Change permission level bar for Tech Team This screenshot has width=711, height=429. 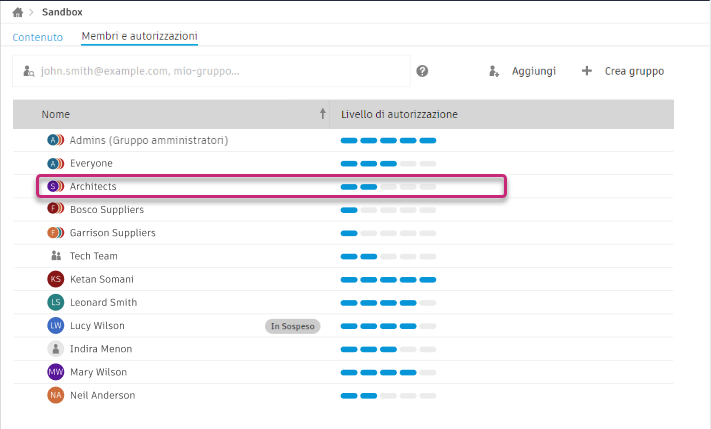tap(388, 257)
